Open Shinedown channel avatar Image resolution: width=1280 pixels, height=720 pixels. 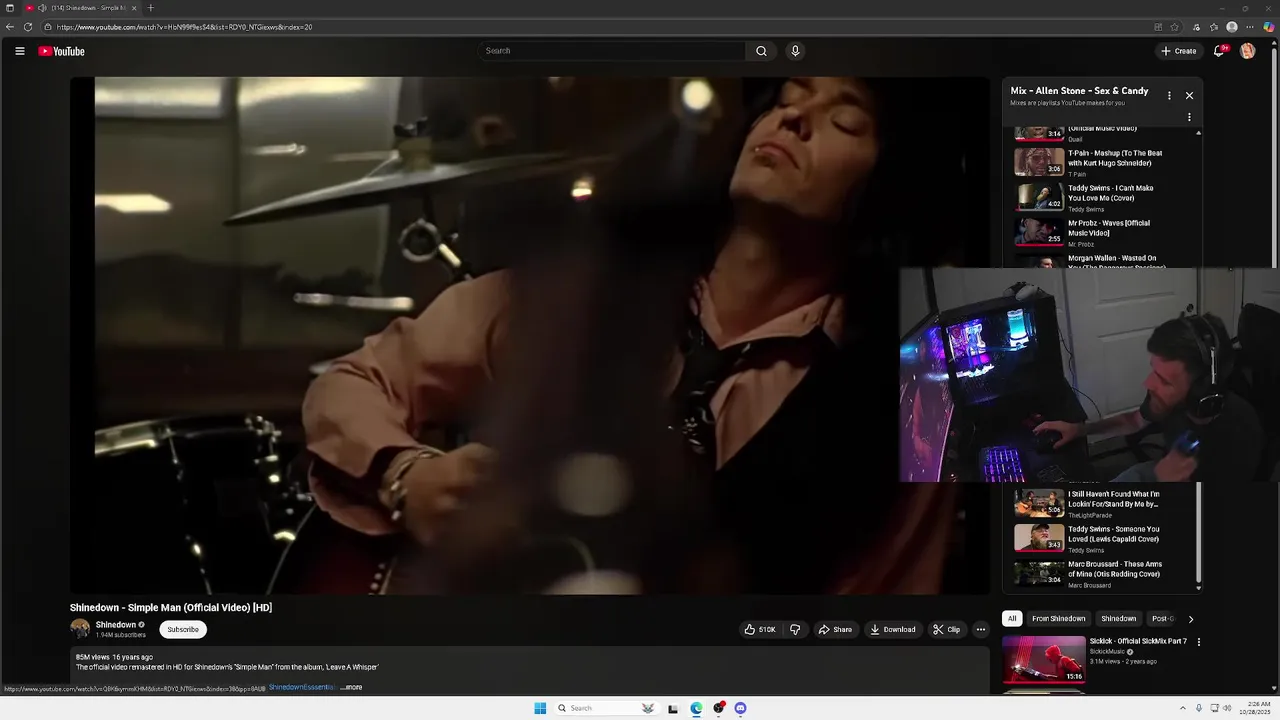[80, 628]
